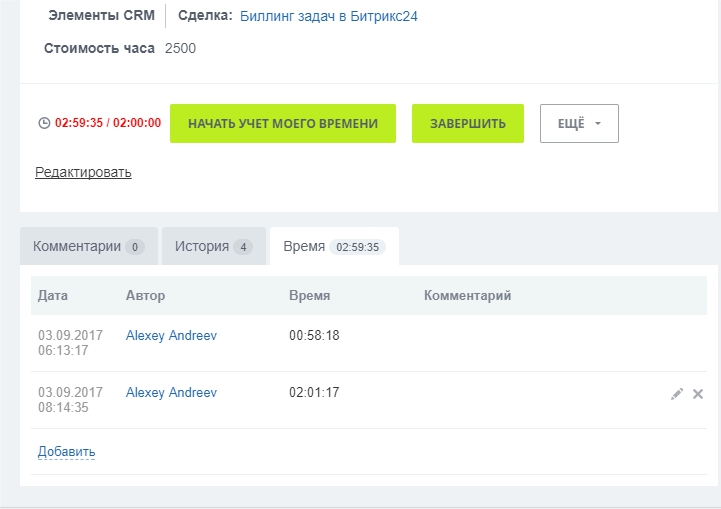Click the clock icon beside the elapsed timer
Screen dimensions: 721x509
(43, 123)
